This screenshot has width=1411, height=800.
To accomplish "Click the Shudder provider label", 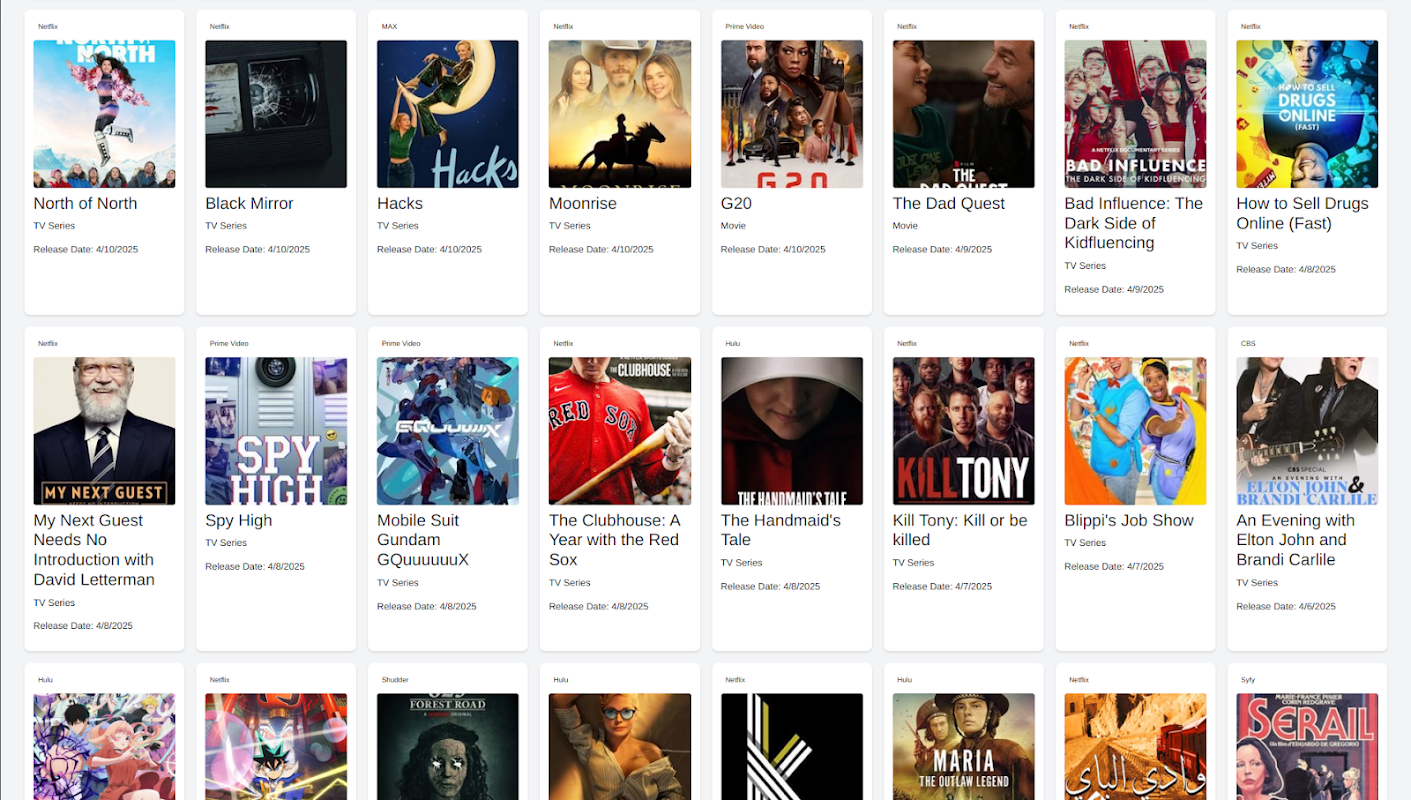I will (x=395, y=680).
